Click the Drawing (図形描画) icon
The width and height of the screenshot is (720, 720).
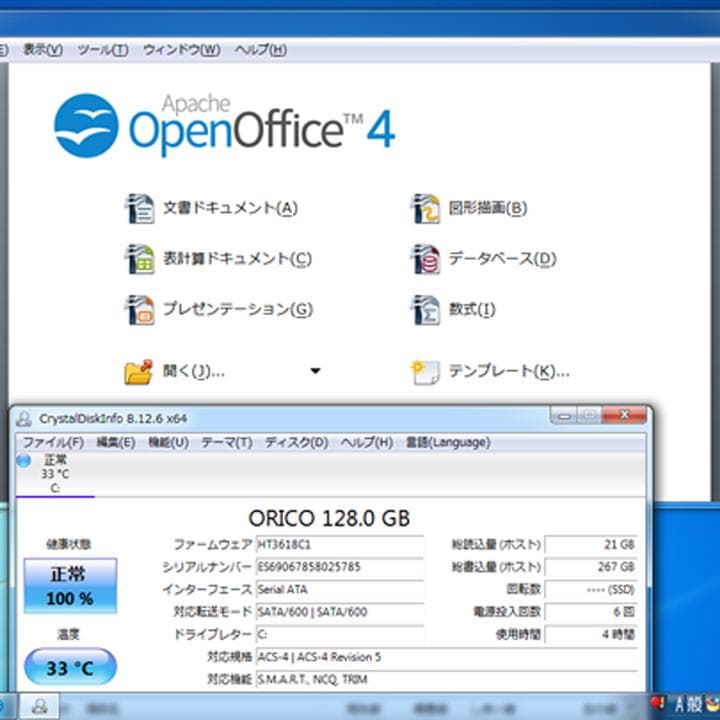click(x=425, y=209)
